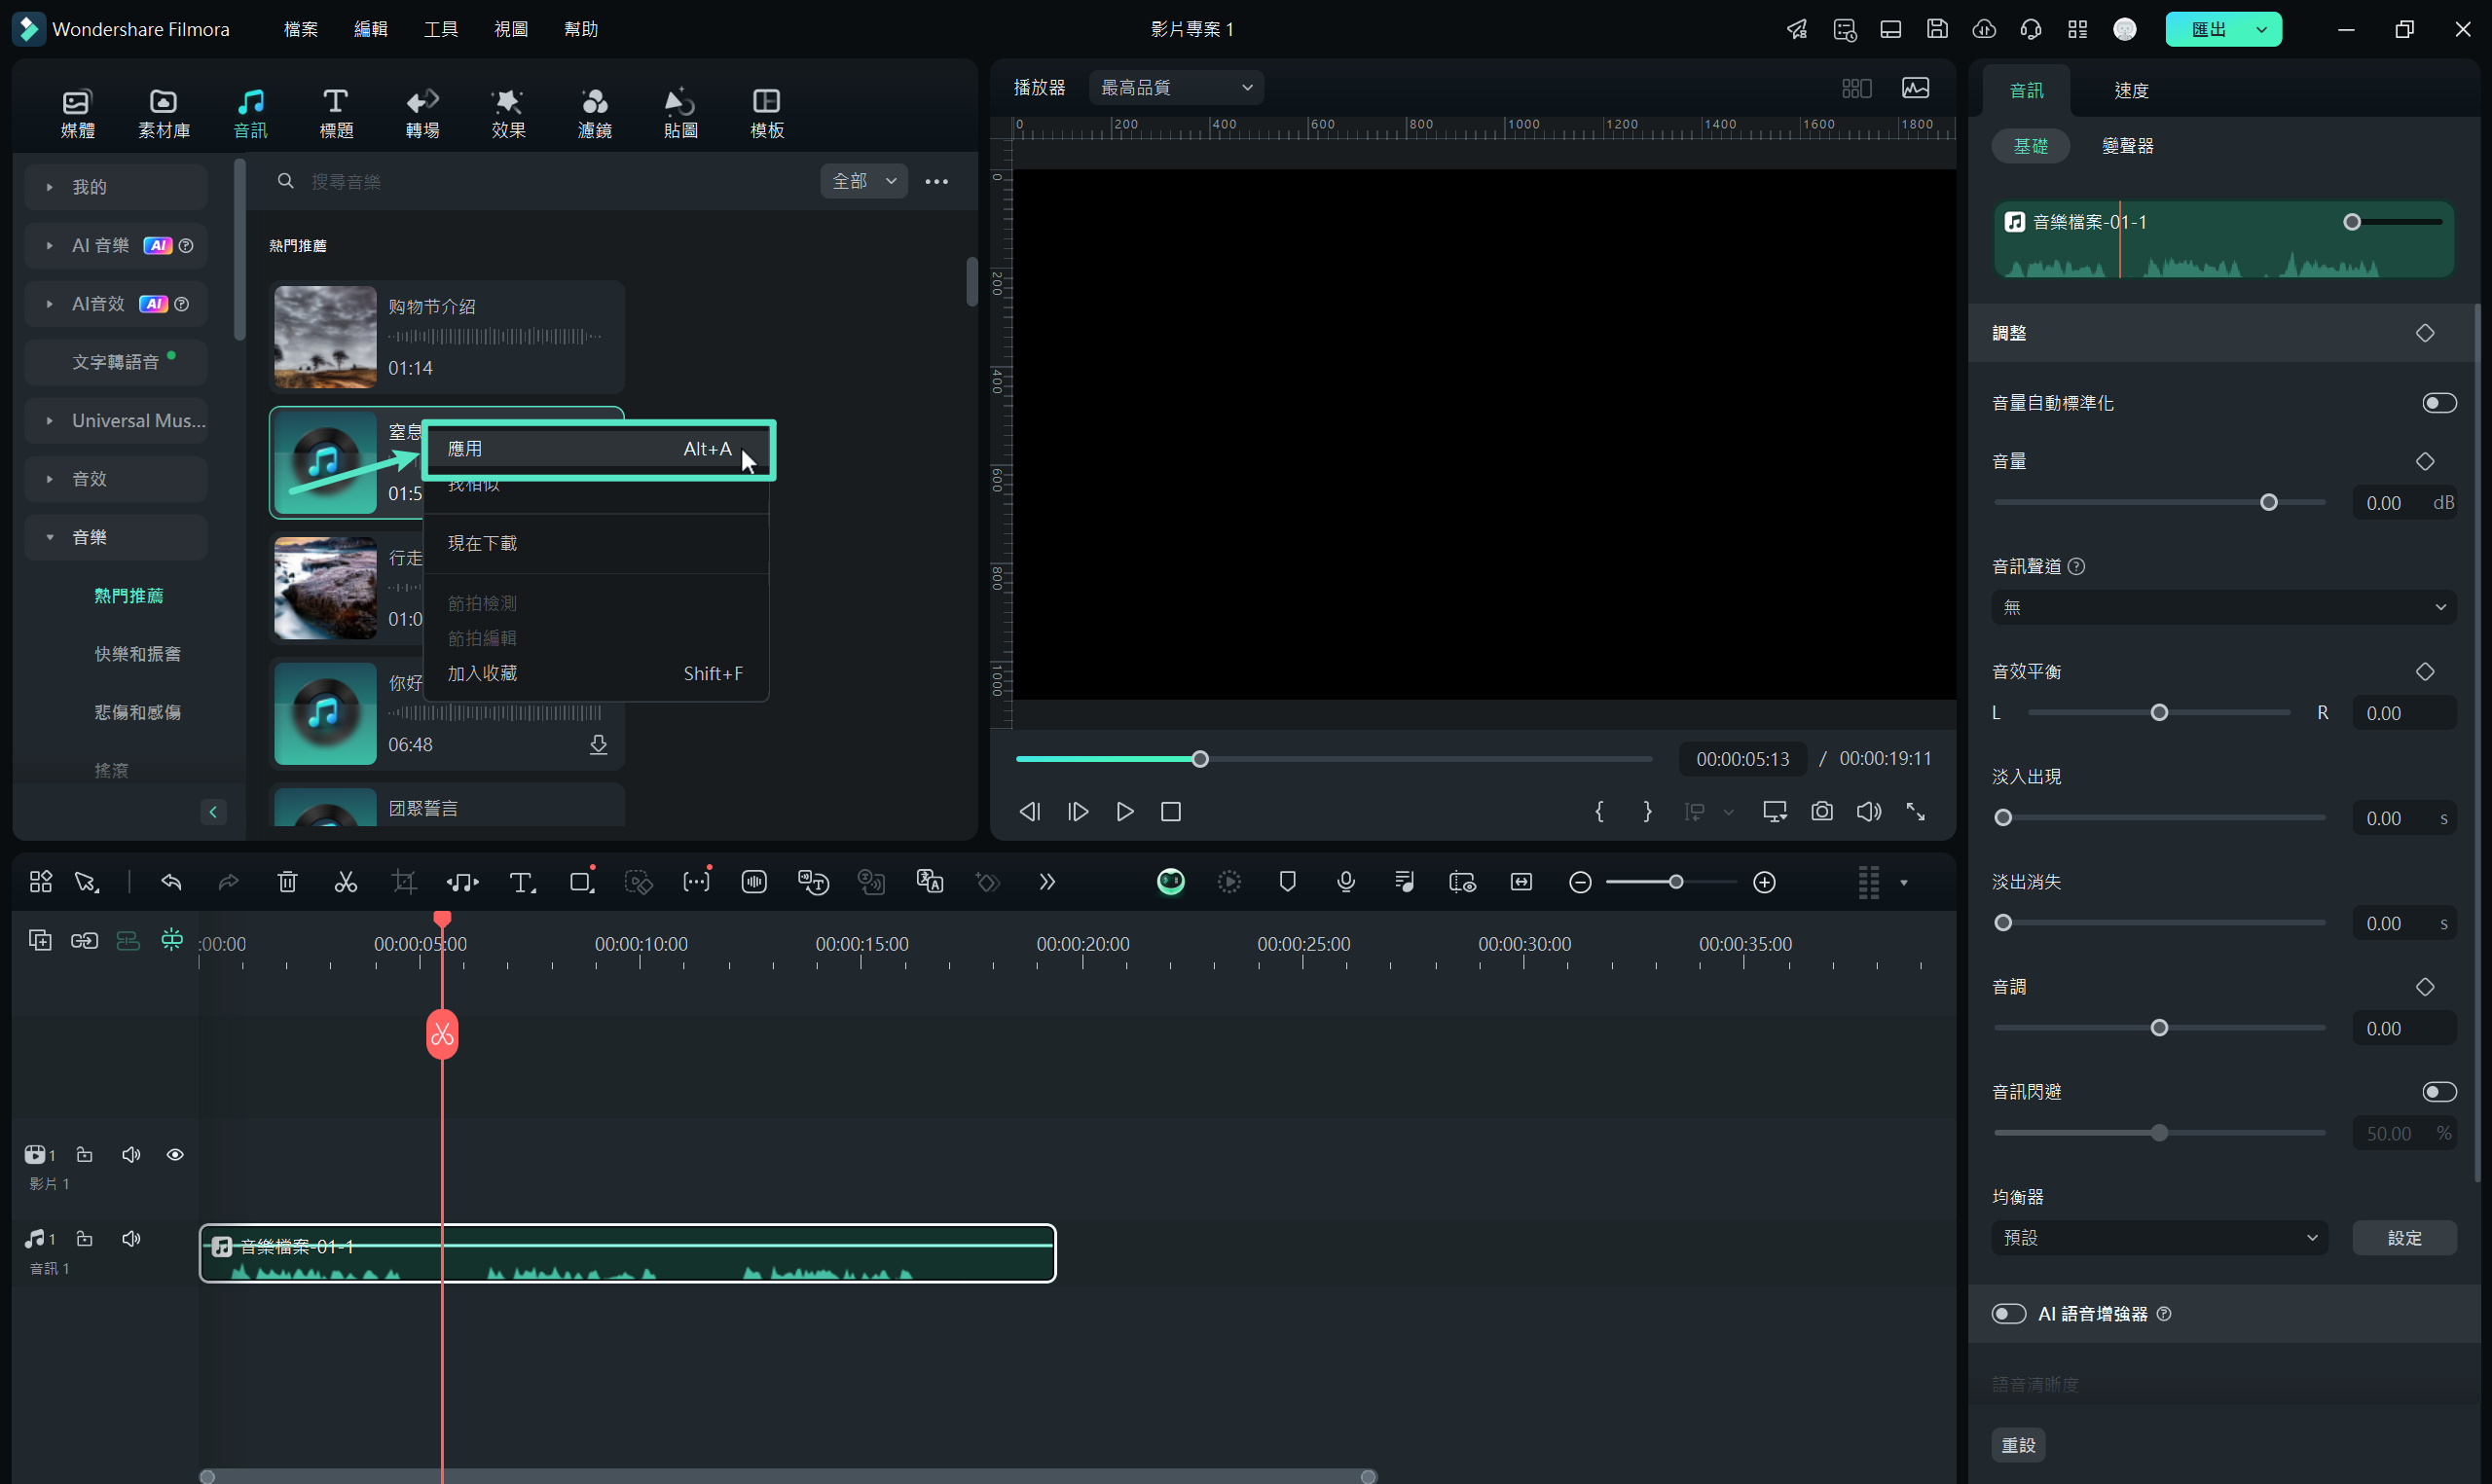
Task: Select the Crop tool in toolbar
Action: [405, 884]
